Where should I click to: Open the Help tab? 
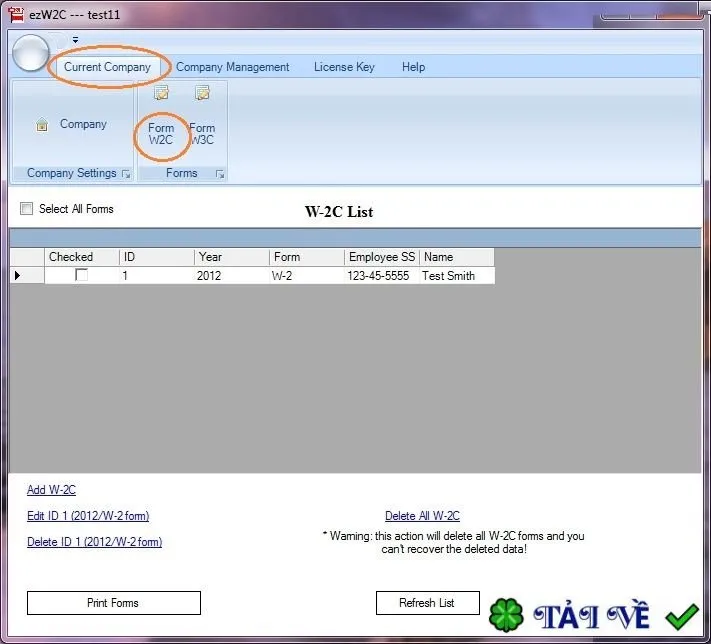[414, 67]
